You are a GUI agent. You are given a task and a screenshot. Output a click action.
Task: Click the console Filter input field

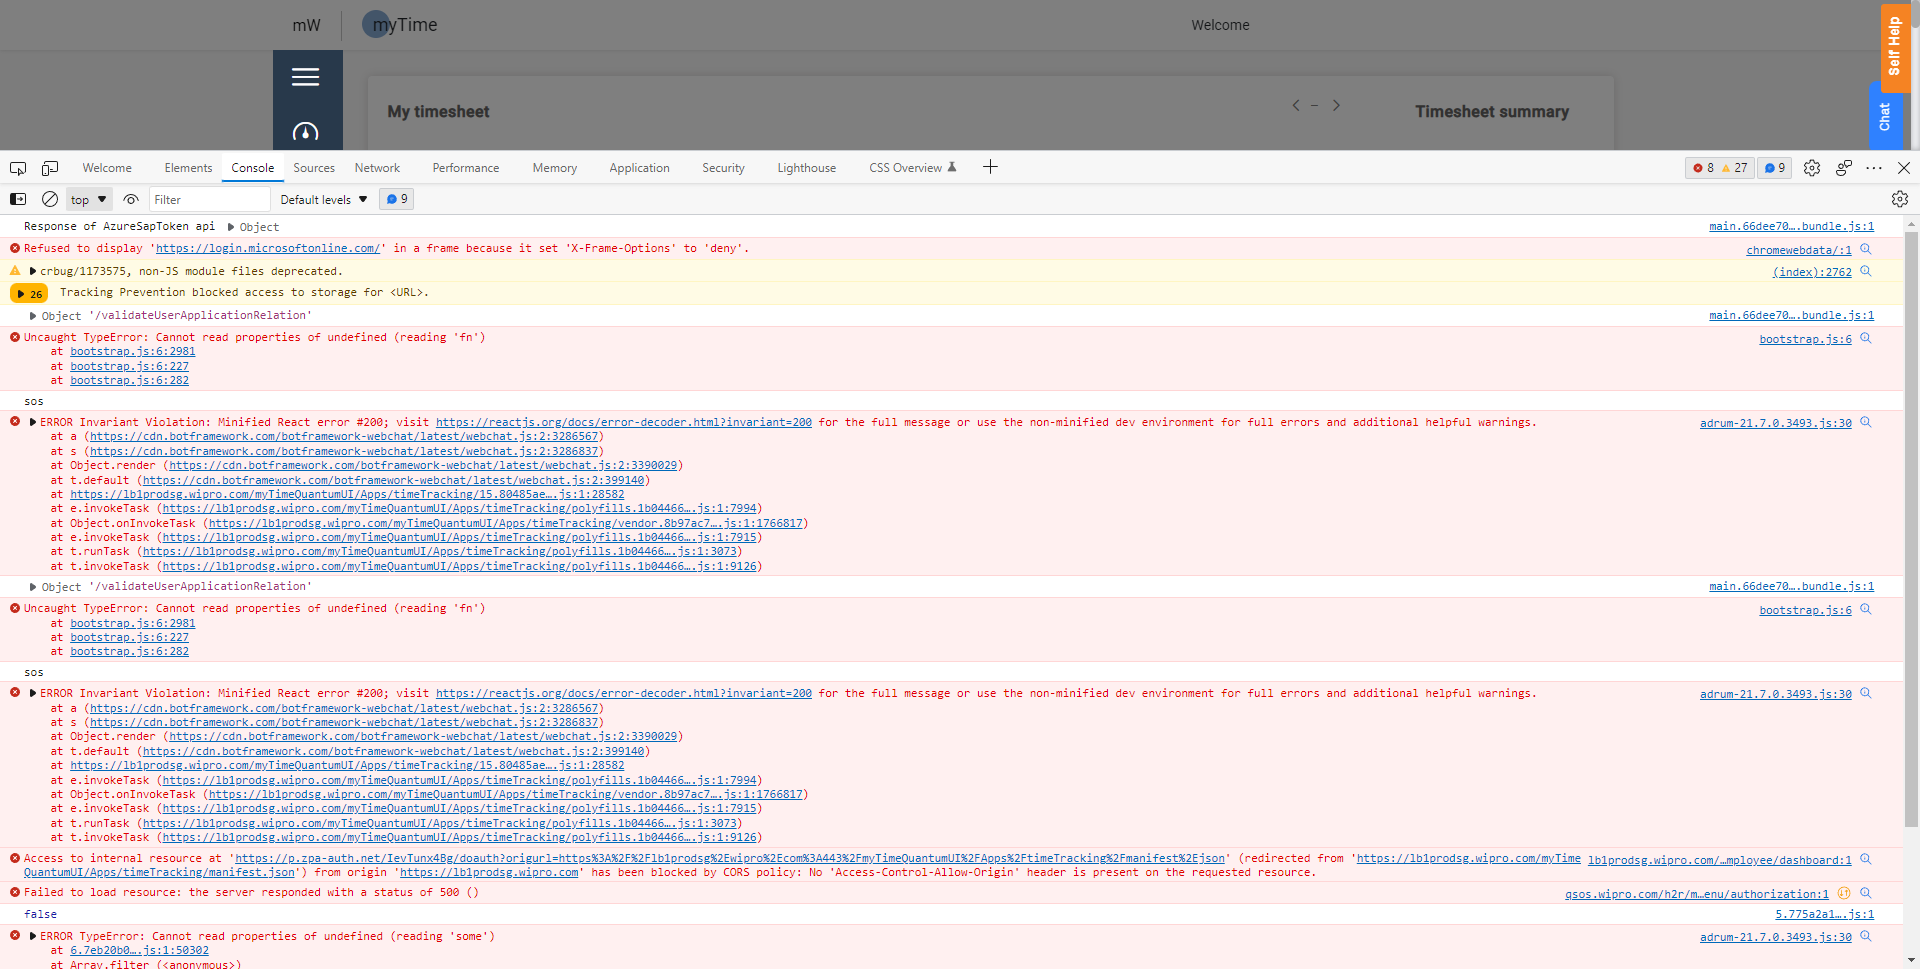(x=209, y=199)
